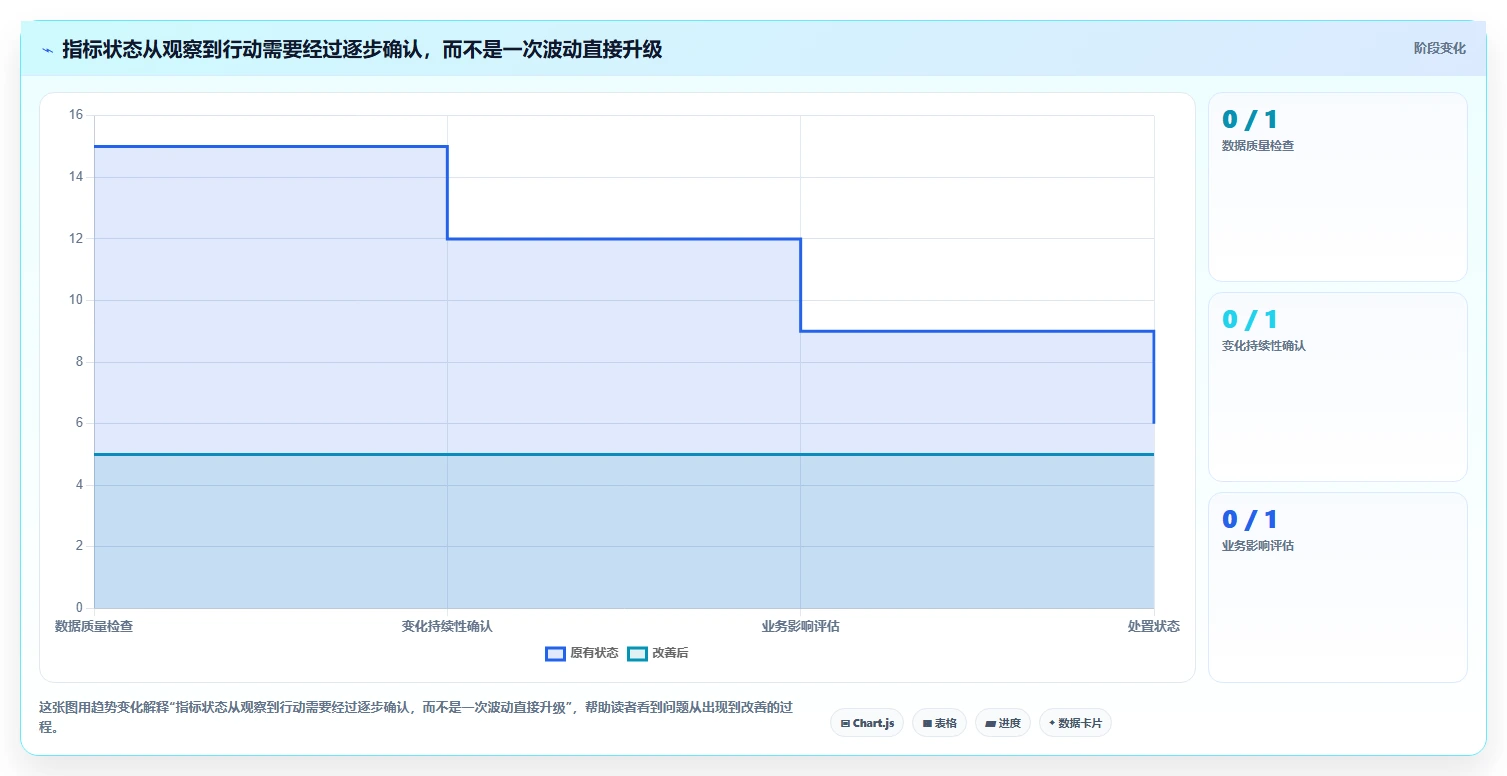The image size is (1507, 776).
Task: Select the 表格 tag pill
Action: click(939, 723)
